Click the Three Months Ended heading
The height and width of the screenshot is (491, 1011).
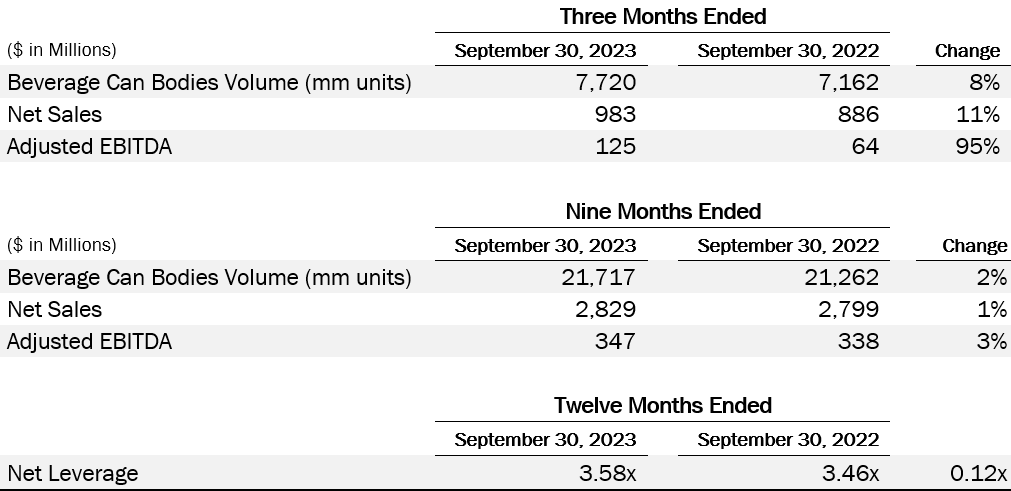click(663, 16)
